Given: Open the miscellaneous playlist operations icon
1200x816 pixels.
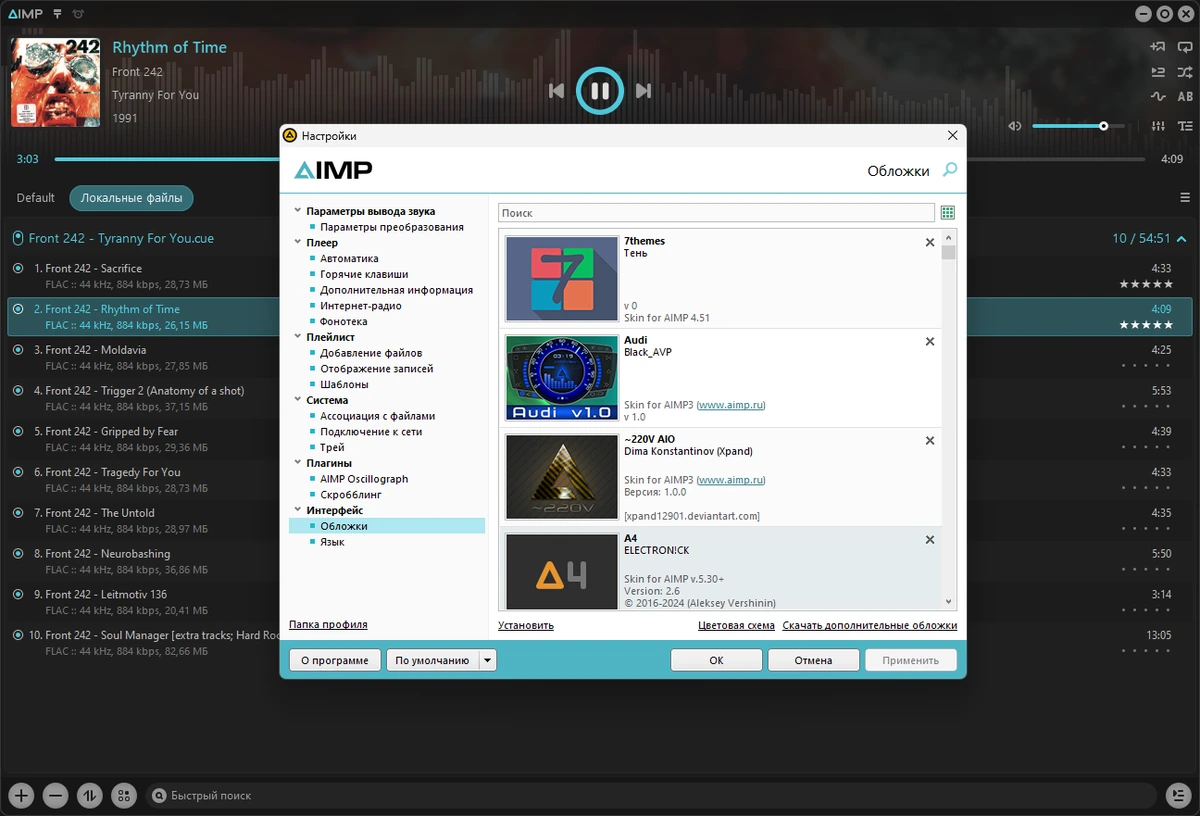Looking at the screenshot, I should [124, 796].
